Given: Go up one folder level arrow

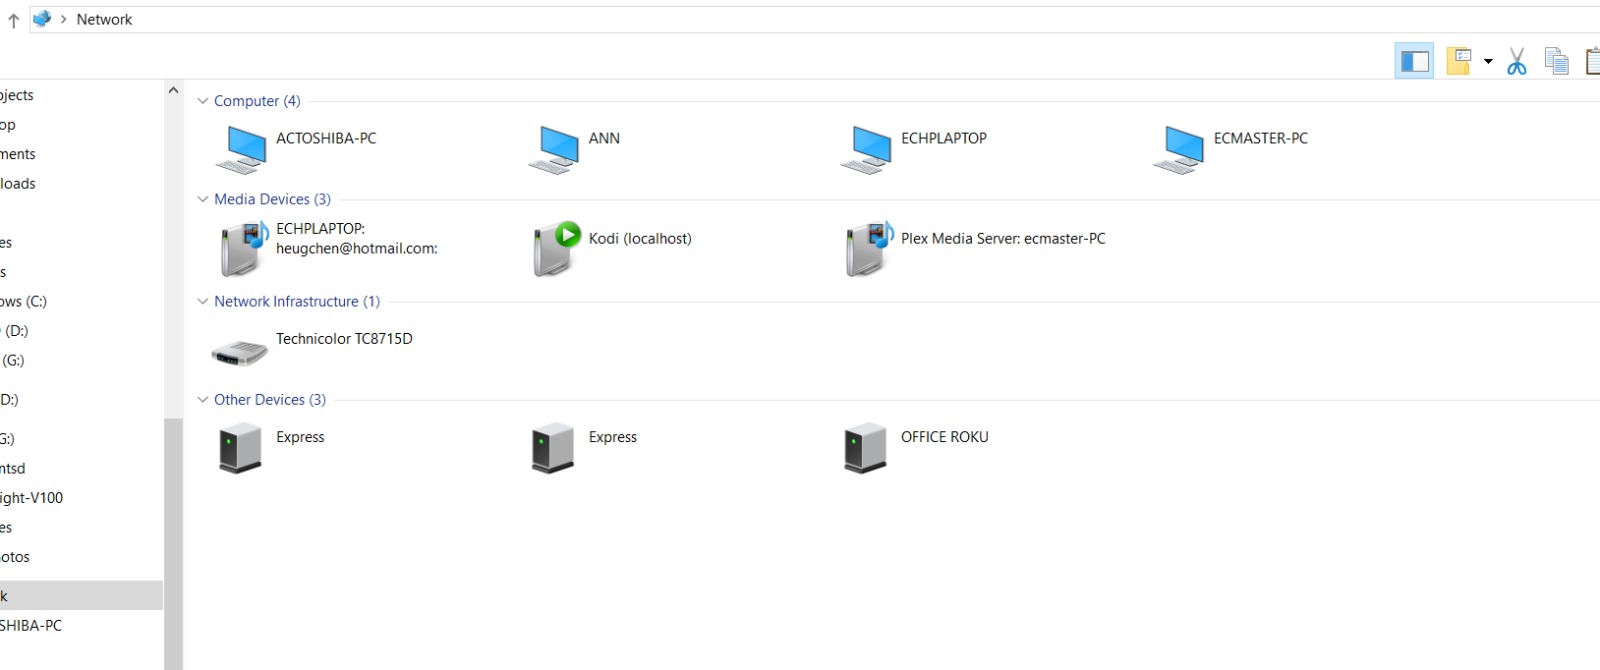Looking at the screenshot, I should click(x=13, y=20).
